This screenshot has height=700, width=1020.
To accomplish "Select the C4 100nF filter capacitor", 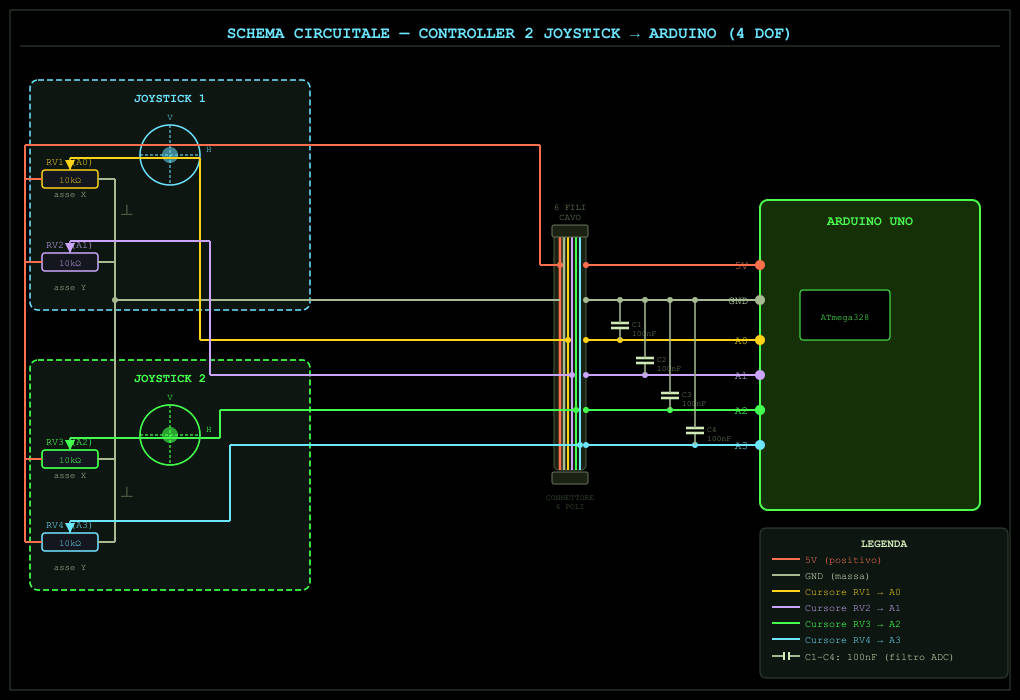I will 694,428.
